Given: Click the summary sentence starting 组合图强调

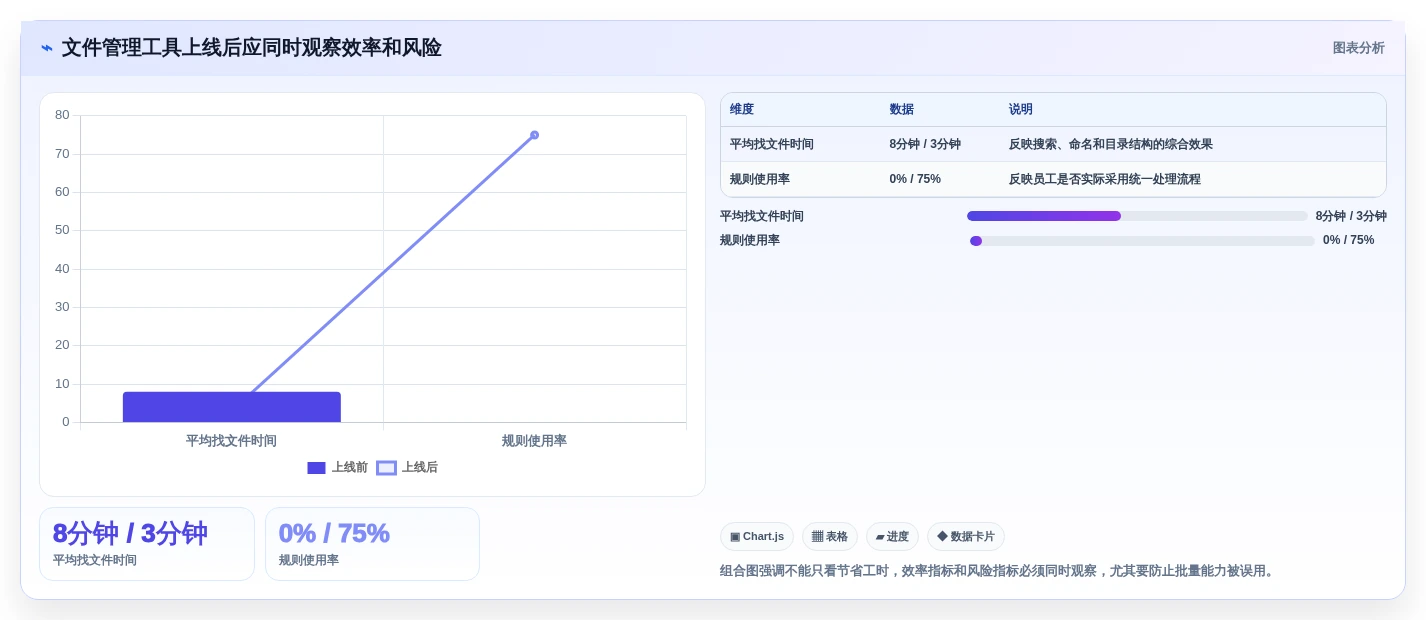Looking at the screenshot, I should (x=999, y=571).
